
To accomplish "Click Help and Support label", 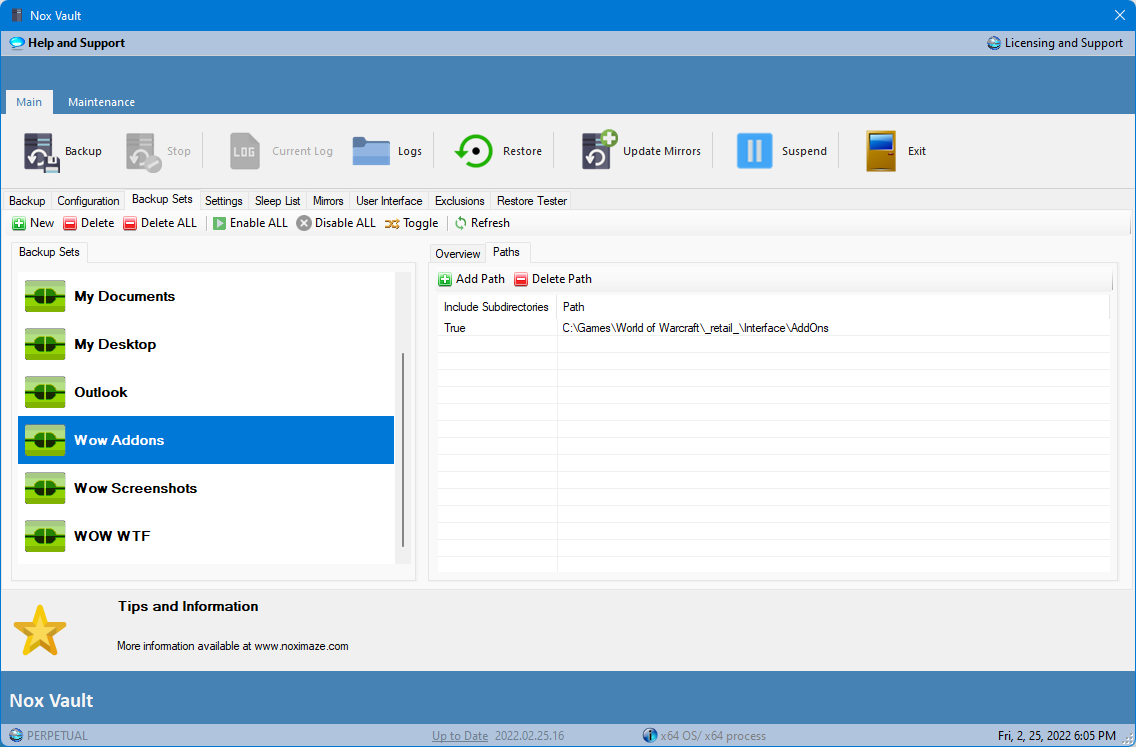I will pyautogui.click(x=76, y=43).
